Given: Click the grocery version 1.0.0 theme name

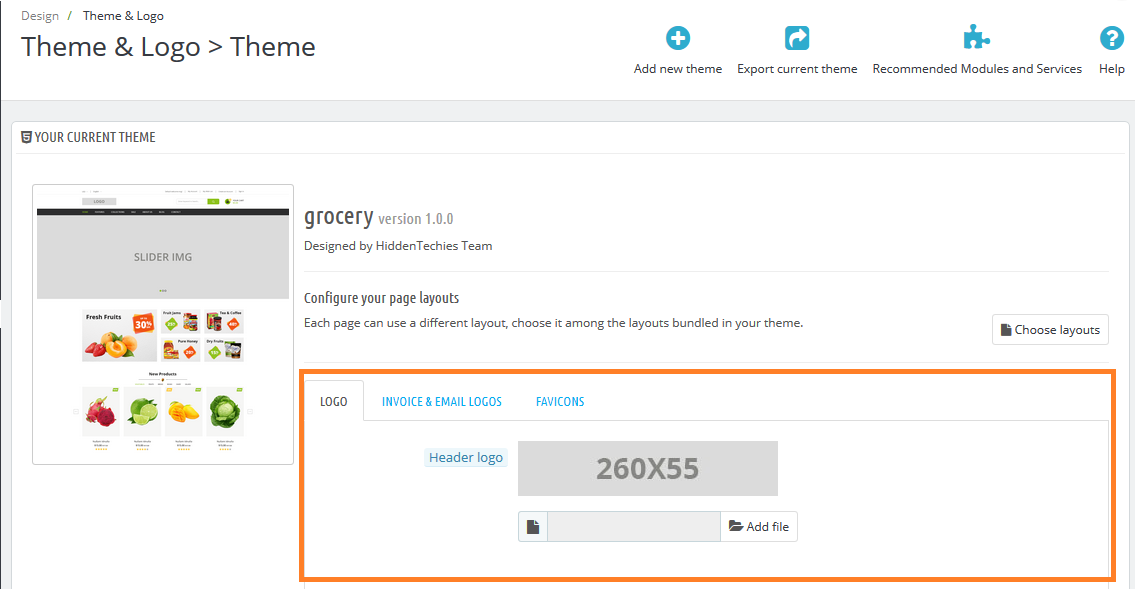Looking at the screenshot, I should 378,217.
